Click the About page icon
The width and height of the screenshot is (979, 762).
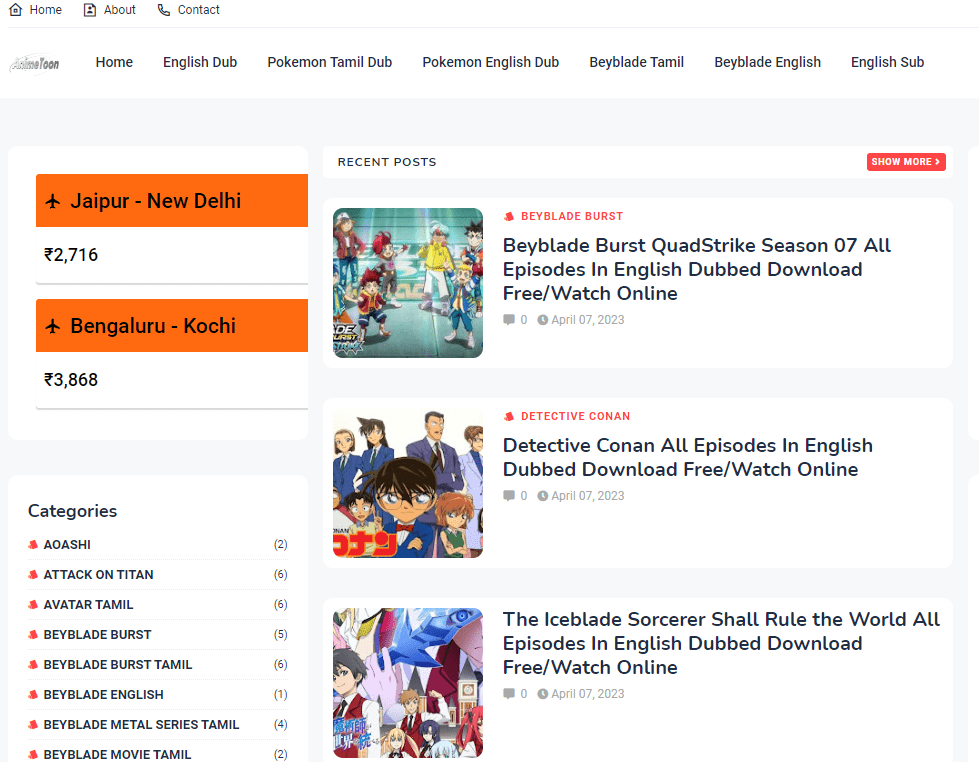point(90,10)
